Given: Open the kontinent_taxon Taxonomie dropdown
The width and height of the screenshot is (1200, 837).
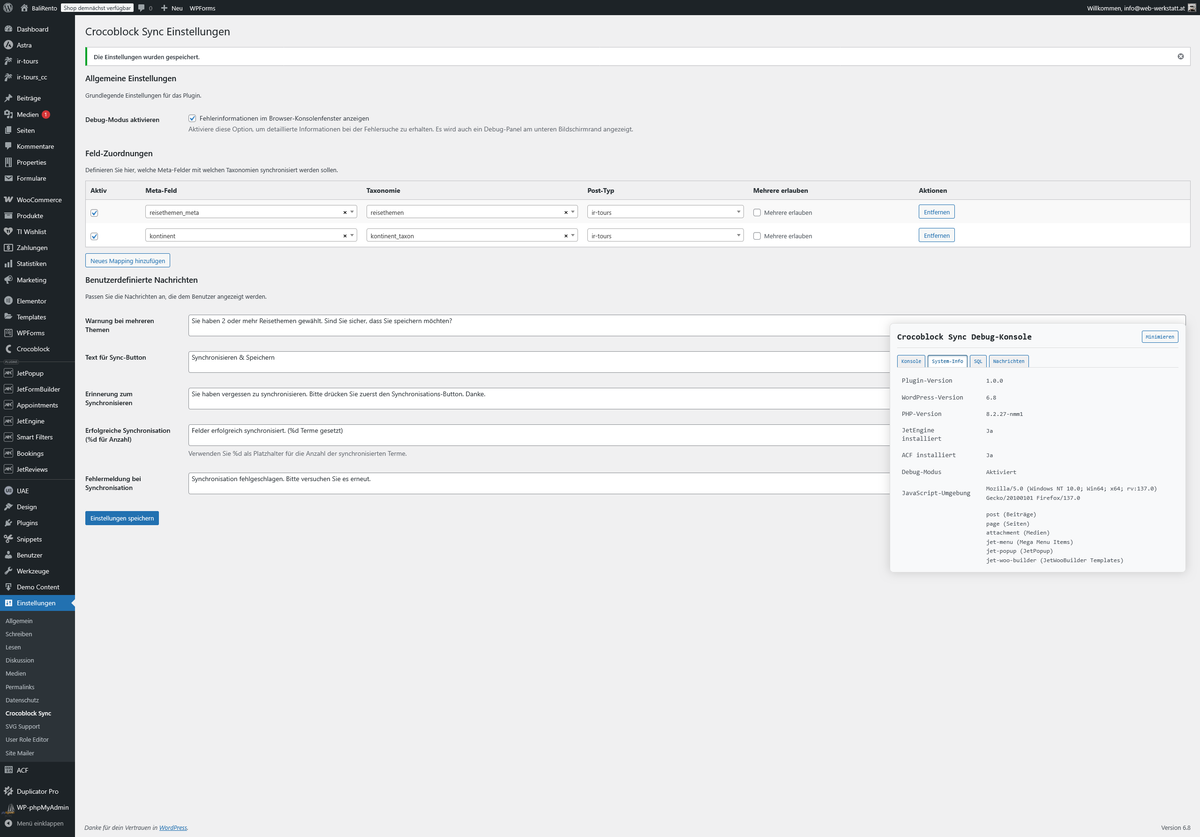Looking at the screenshot, I should click(x=472, y=236).
